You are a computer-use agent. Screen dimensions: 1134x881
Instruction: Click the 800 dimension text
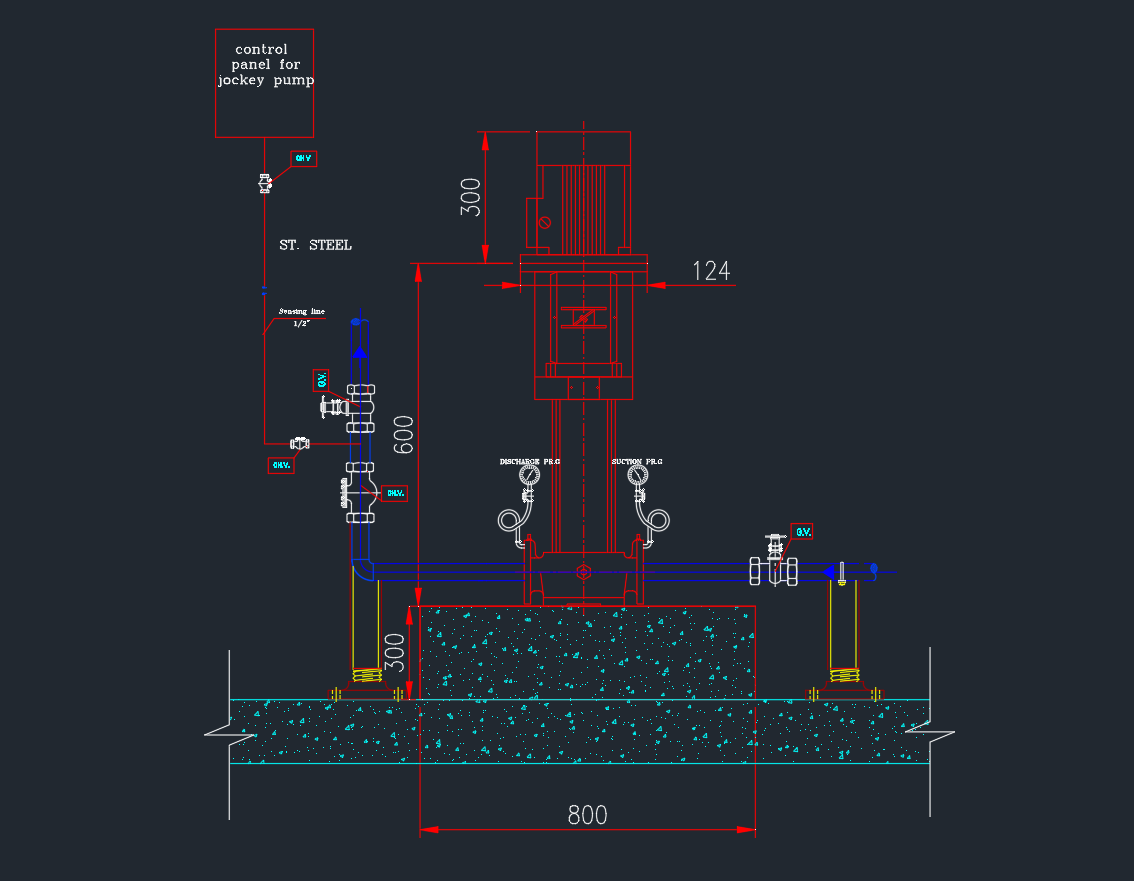(587, 815)
